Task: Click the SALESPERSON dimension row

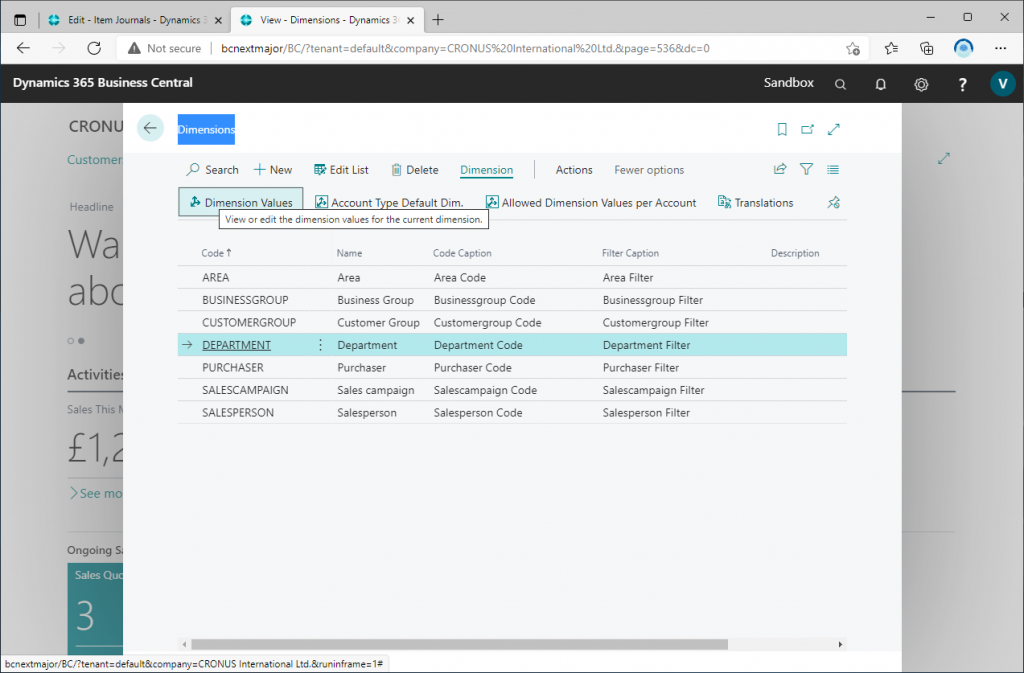Action: 238,413
